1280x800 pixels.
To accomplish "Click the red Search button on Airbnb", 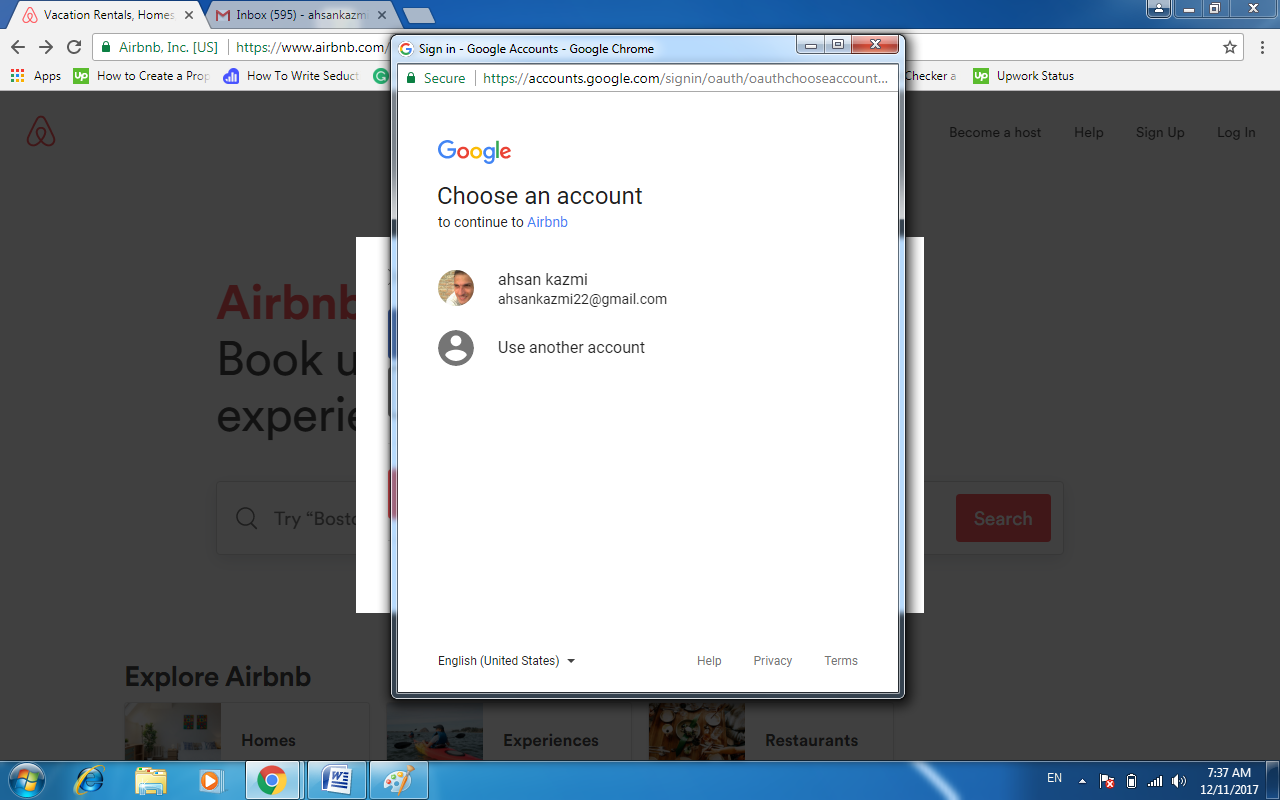I will 1003,518.
